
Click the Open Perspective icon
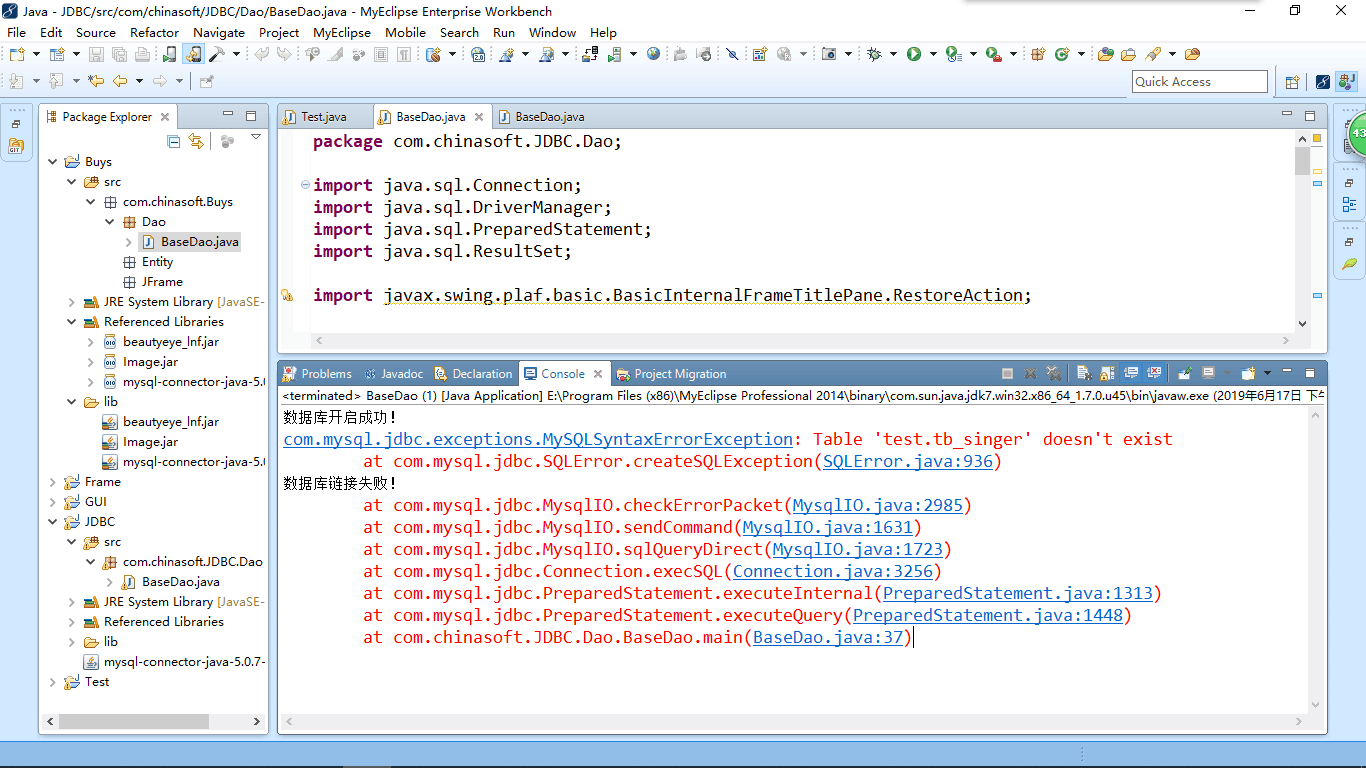pyautogui.click(x=1292, y=82)
